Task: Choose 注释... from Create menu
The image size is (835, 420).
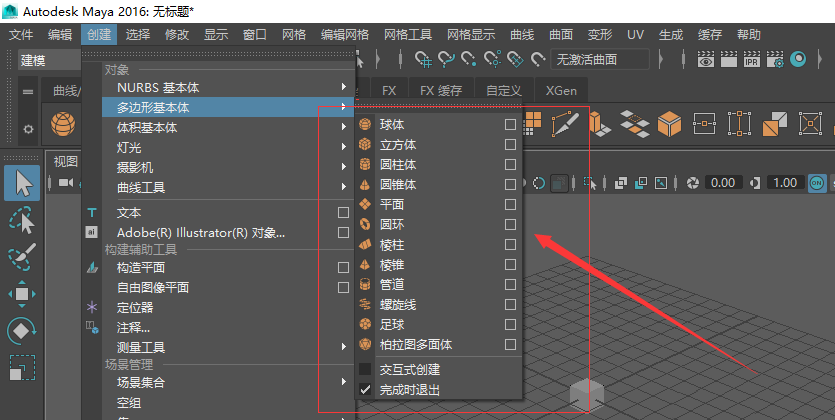Action: tap(133, 327)
